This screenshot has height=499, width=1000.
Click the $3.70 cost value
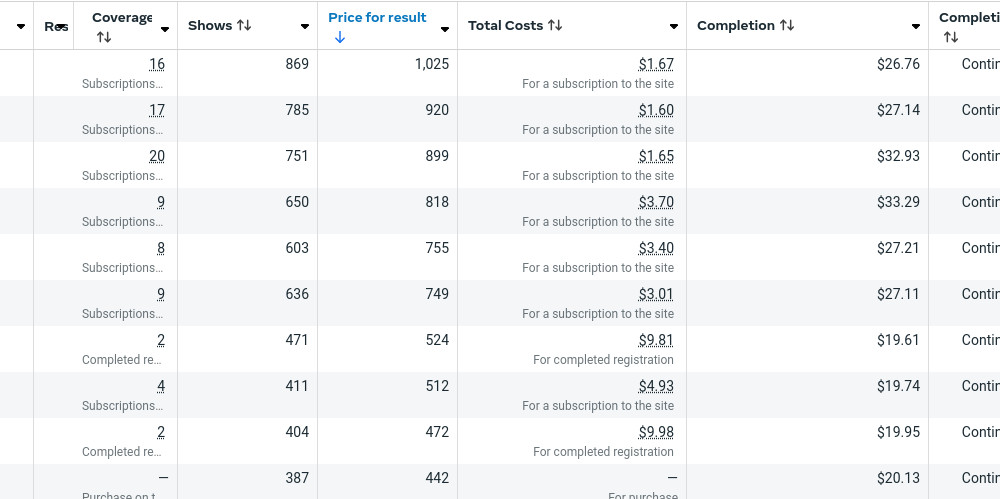tap(656, 202)
